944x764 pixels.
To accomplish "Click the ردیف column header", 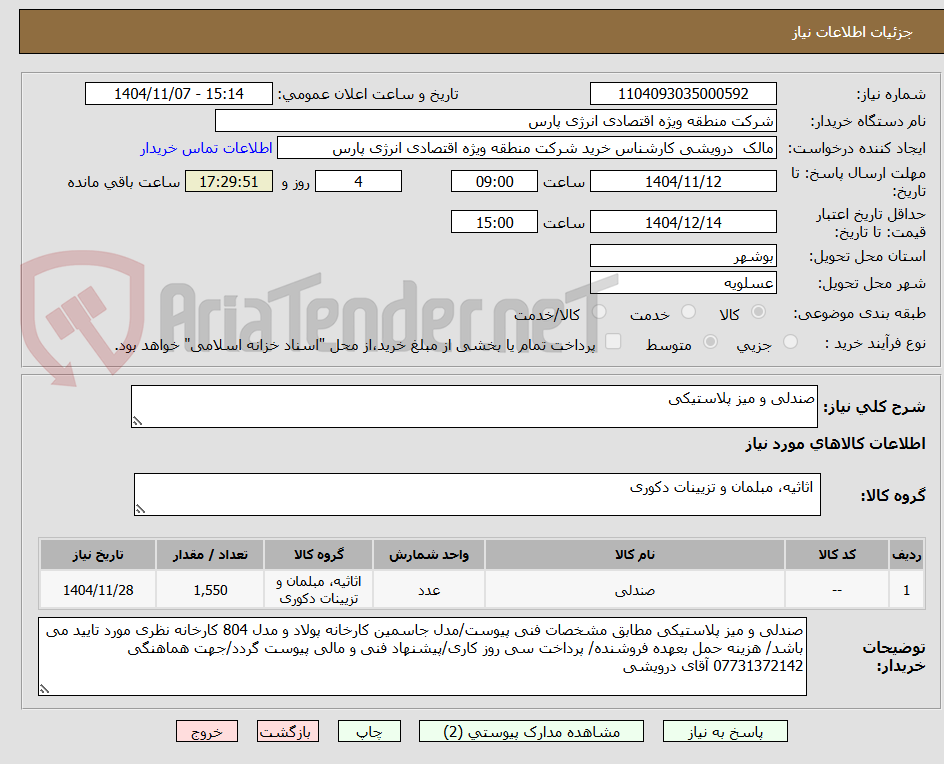I will [907, 554].
